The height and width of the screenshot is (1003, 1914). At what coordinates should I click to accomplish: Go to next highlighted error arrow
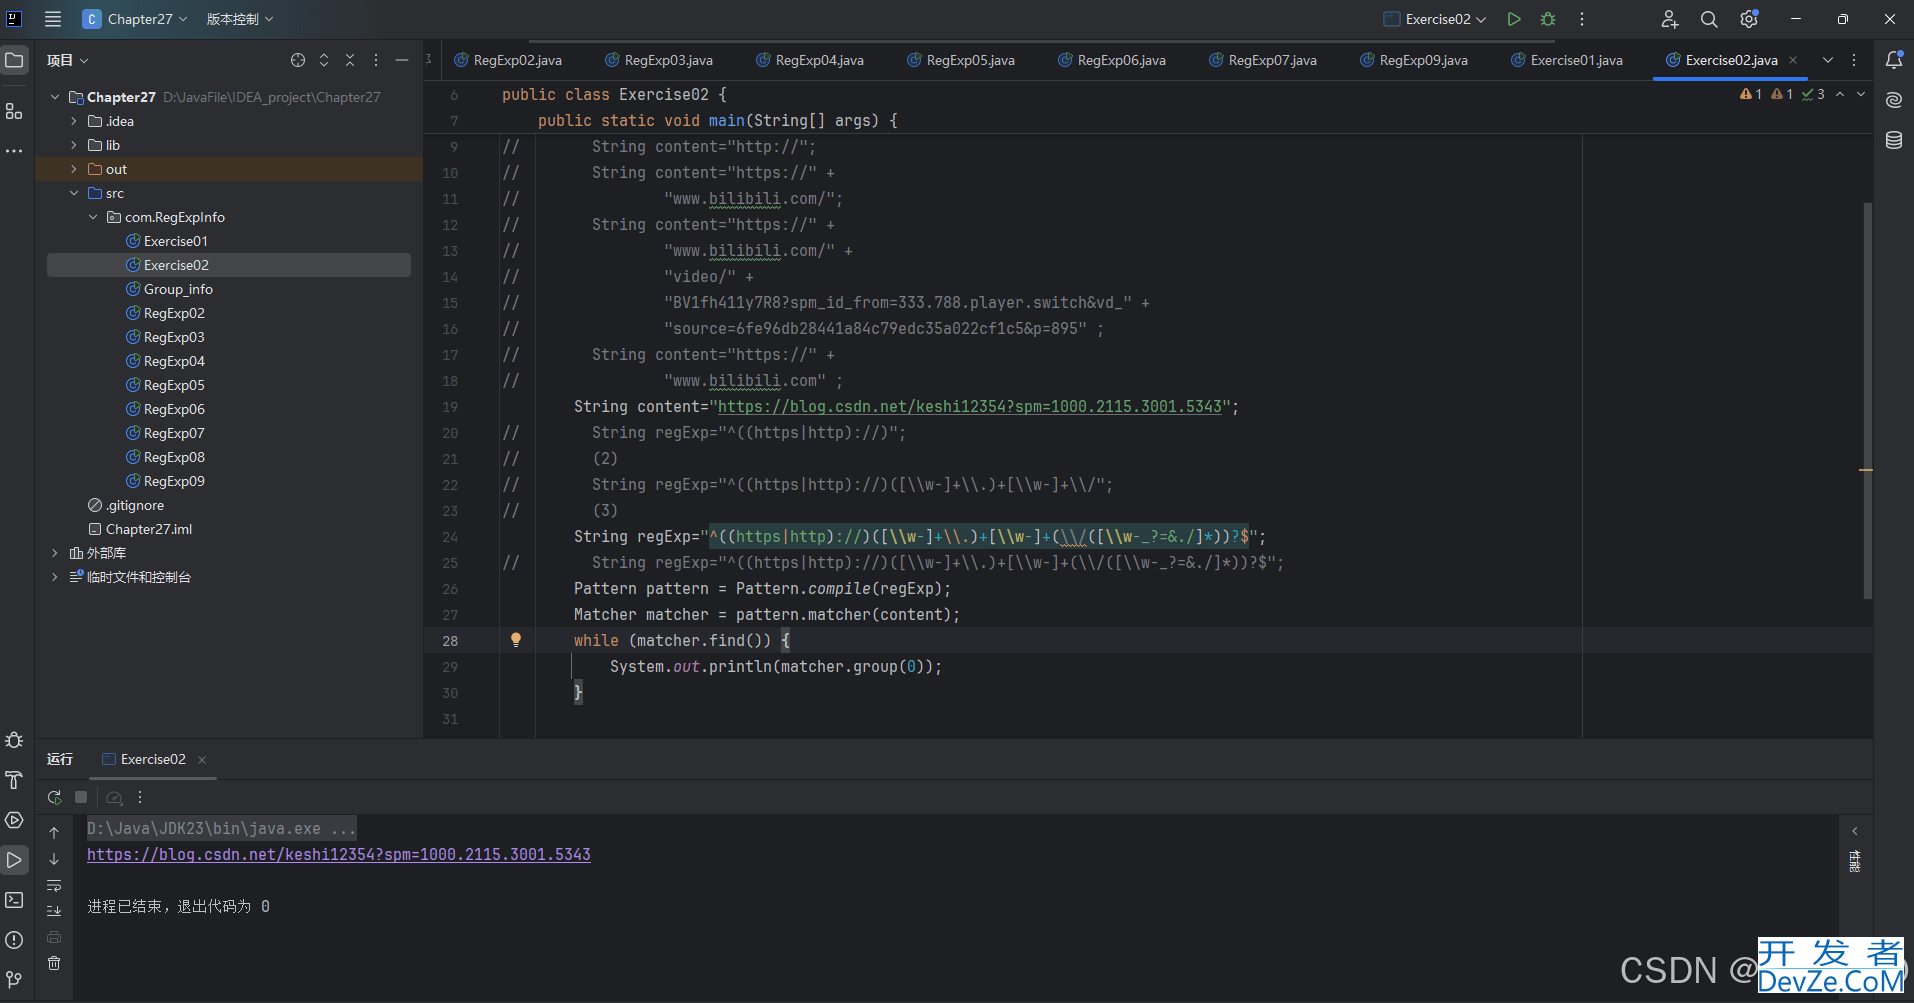click(1860, 94)
